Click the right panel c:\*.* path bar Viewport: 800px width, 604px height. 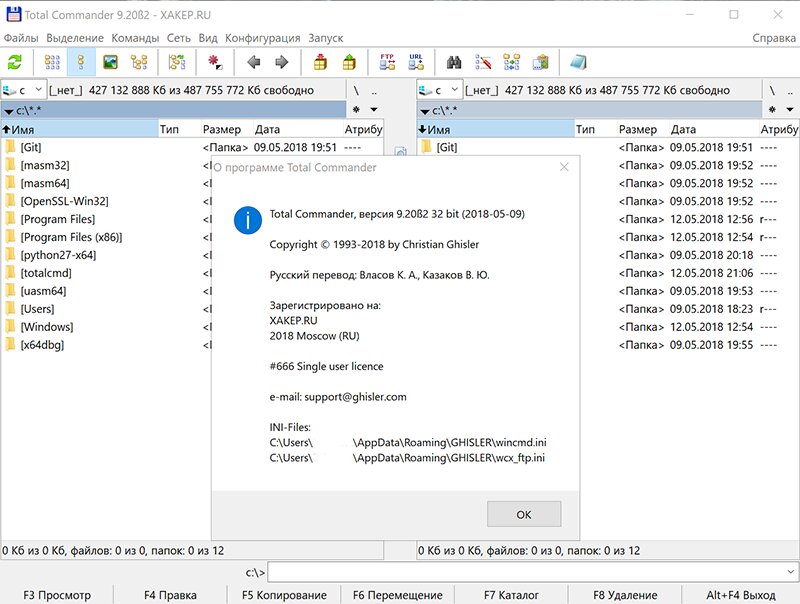point(589,110)
